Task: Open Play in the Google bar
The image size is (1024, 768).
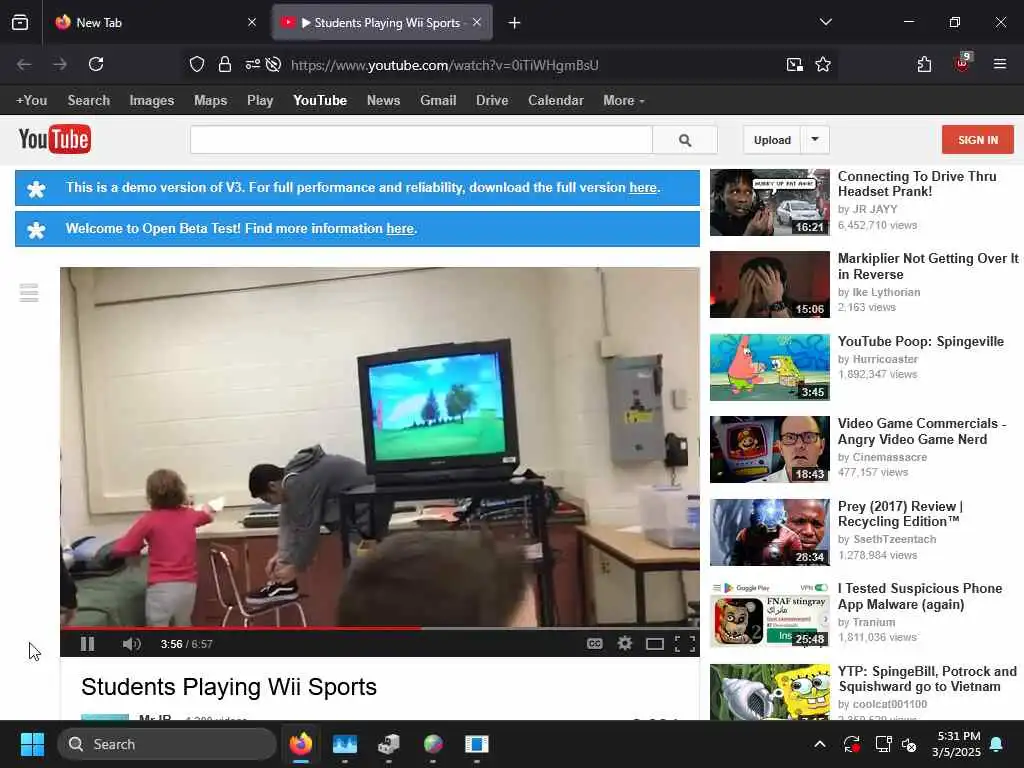Action: click(x=260, y=101)
